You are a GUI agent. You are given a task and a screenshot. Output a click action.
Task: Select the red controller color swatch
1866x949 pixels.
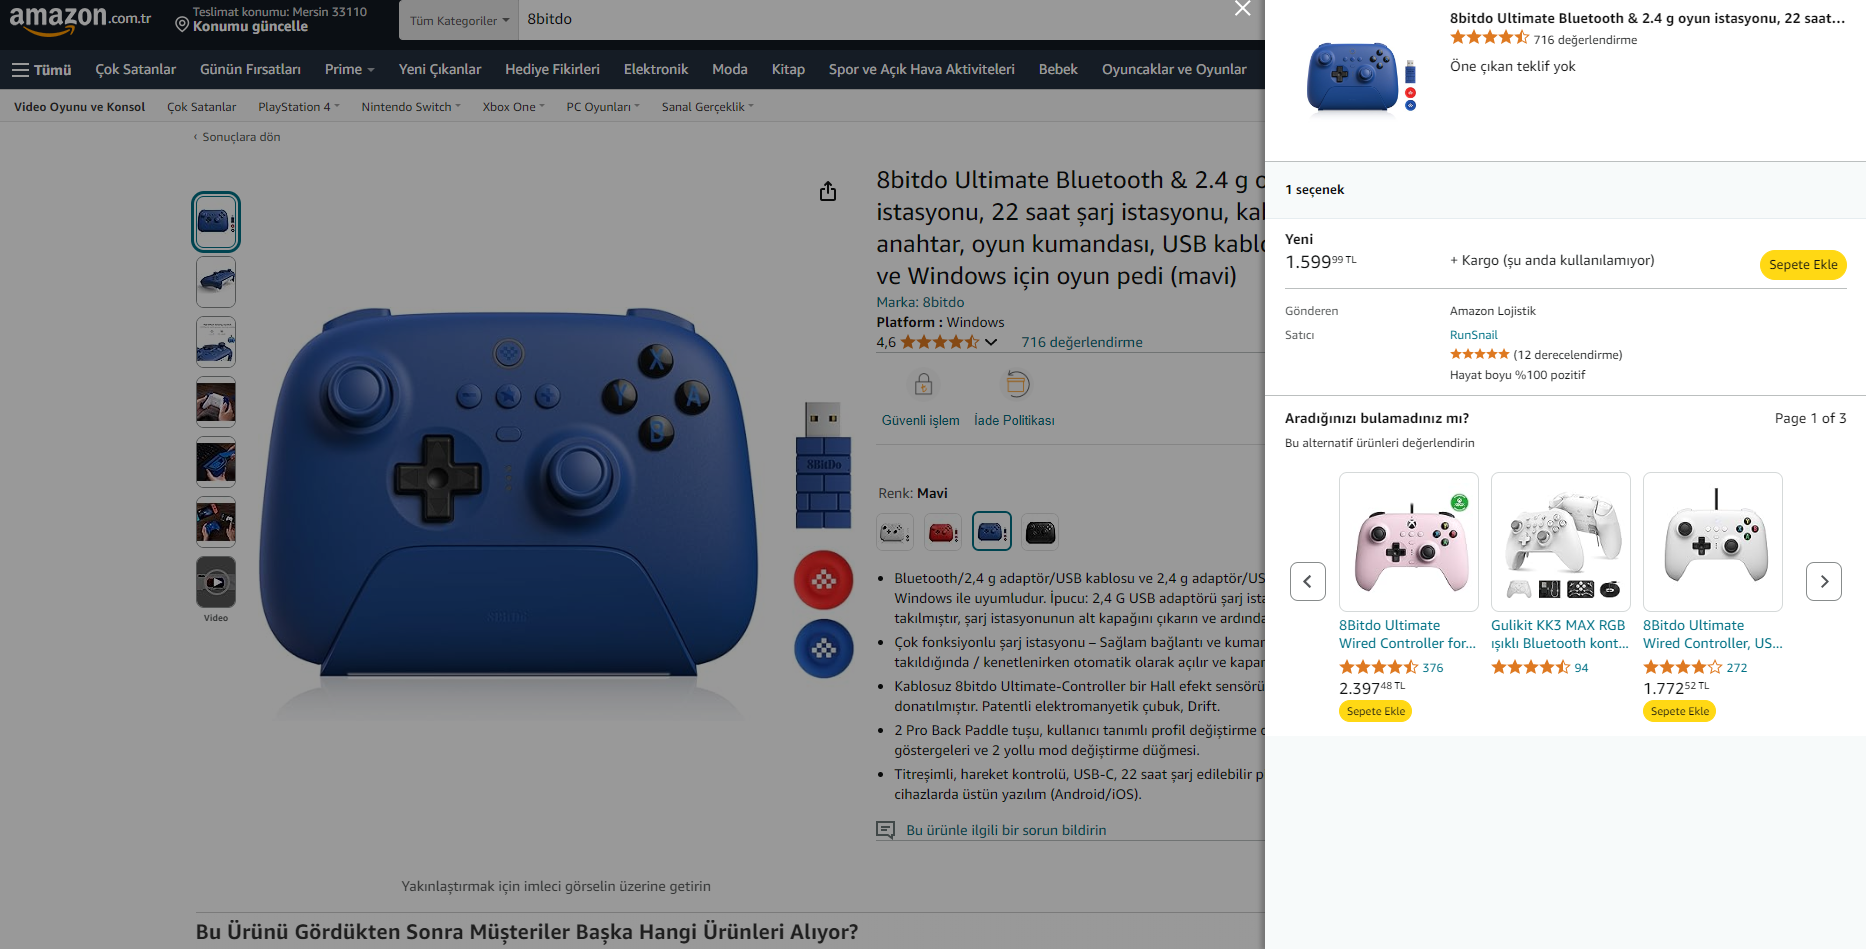(x=943, y=532)
